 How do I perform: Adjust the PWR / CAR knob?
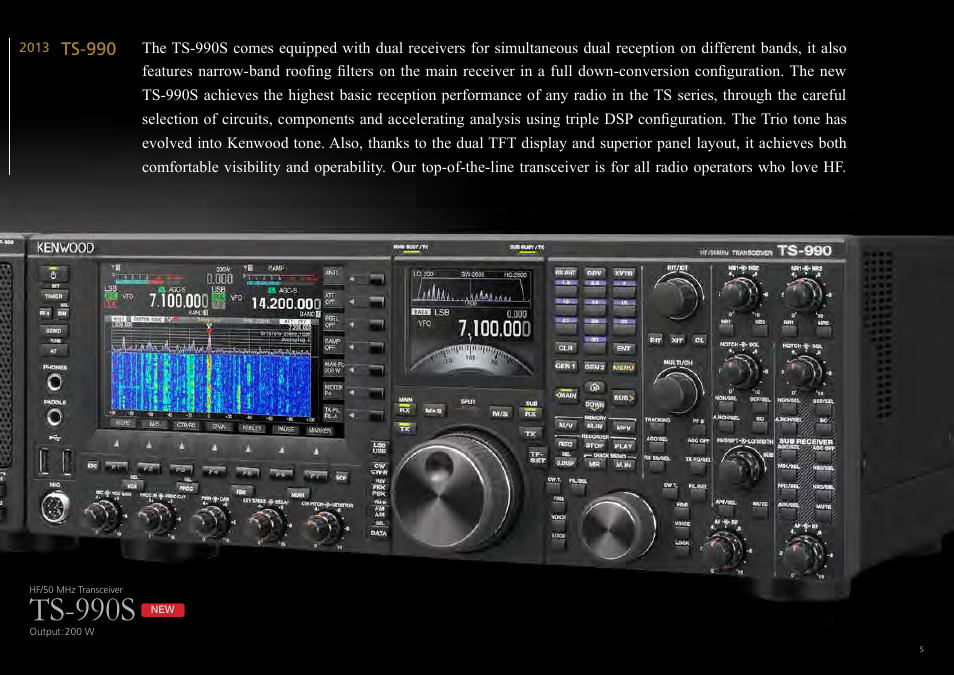[x=211, y=522]
